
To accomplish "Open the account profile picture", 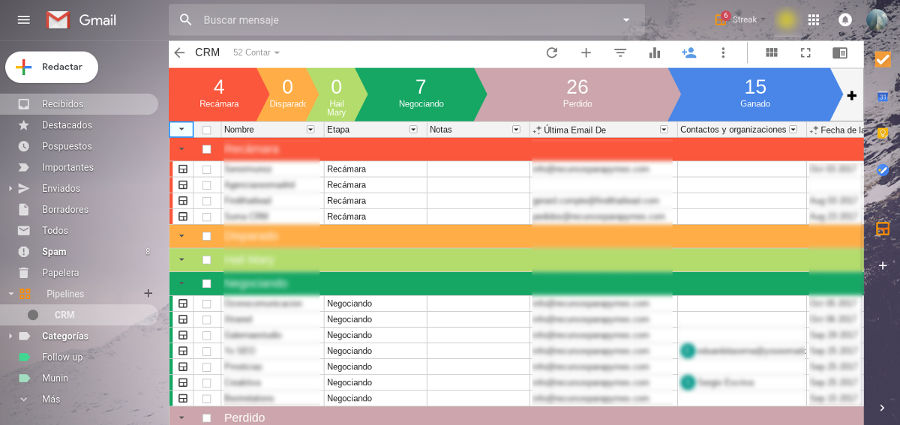I will 876,20.
